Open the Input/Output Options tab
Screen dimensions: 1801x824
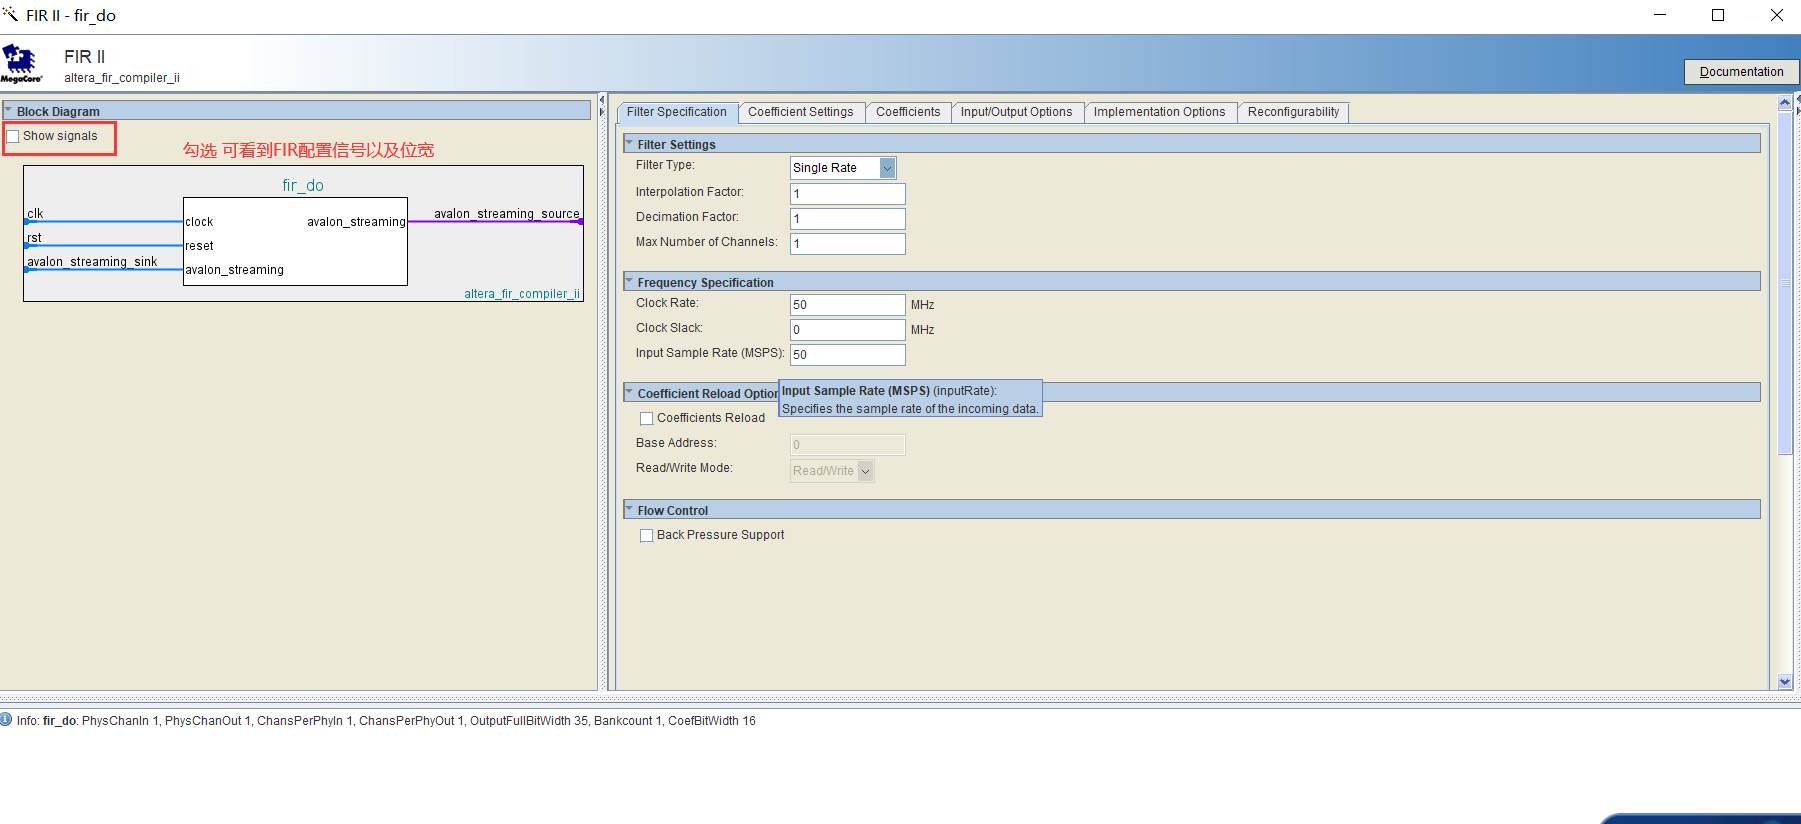pyautogui.click(x=1016, y=112)
